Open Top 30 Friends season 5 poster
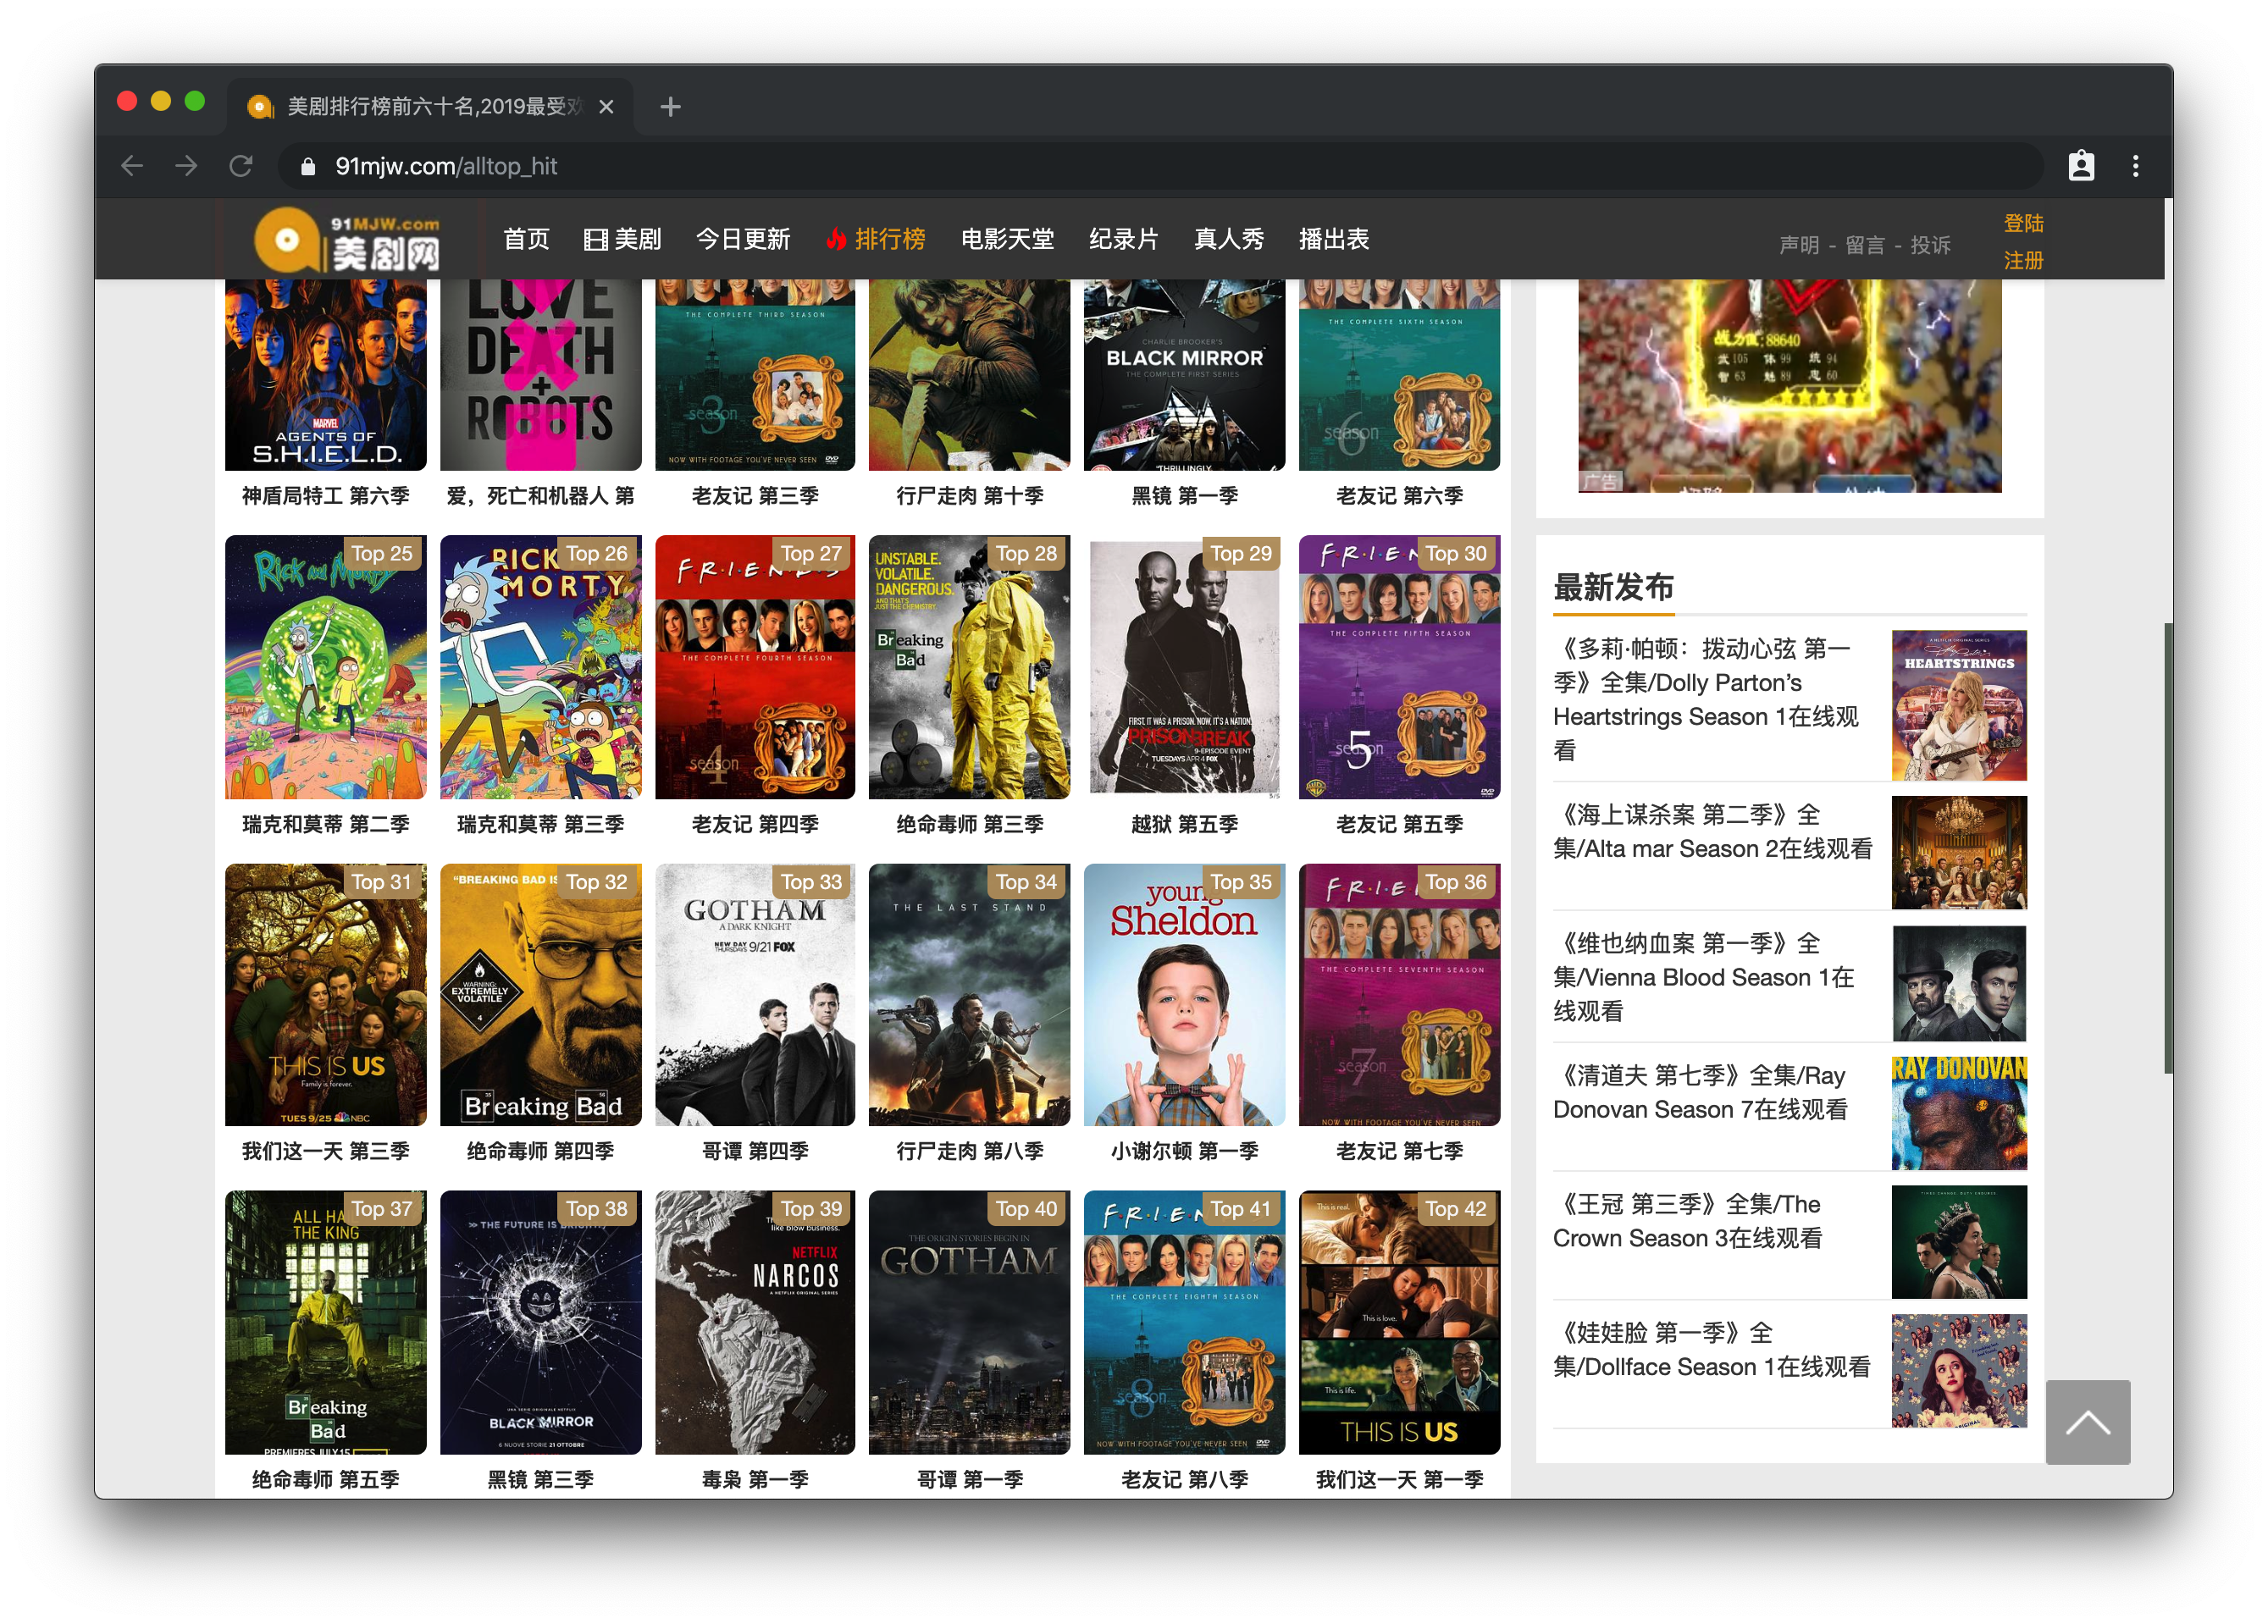Image resolution: width=2268 pixels, height=1624 pixels. [1399, 667]
